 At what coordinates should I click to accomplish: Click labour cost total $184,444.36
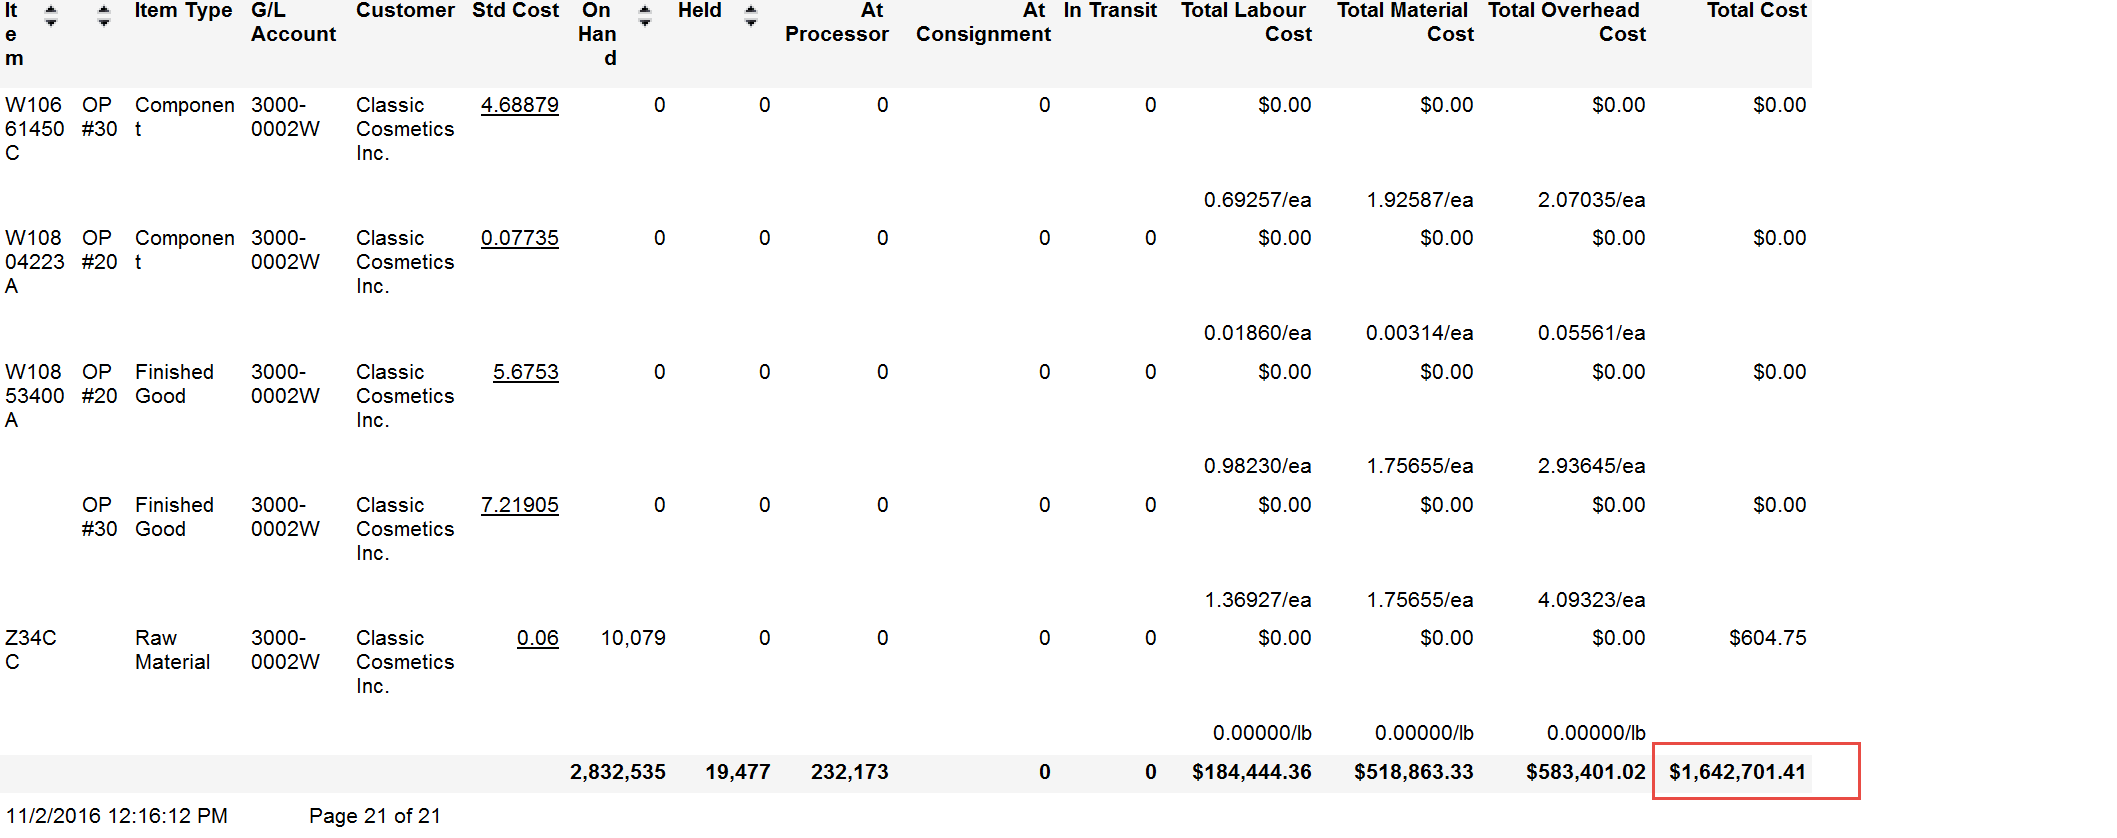(x=1251, y=772)
